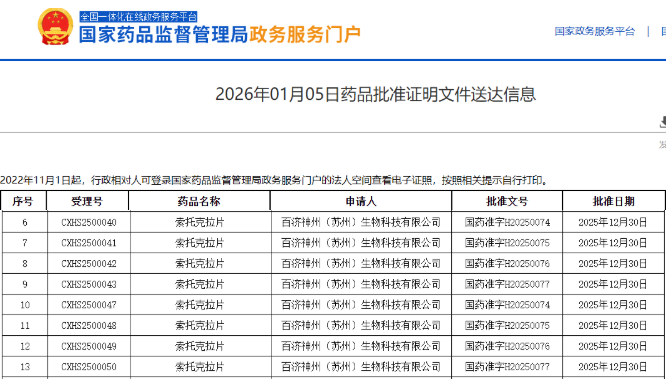Click the 受理号 column header
Viewport: 670px width, 382px height.
[x=87, y=201]
